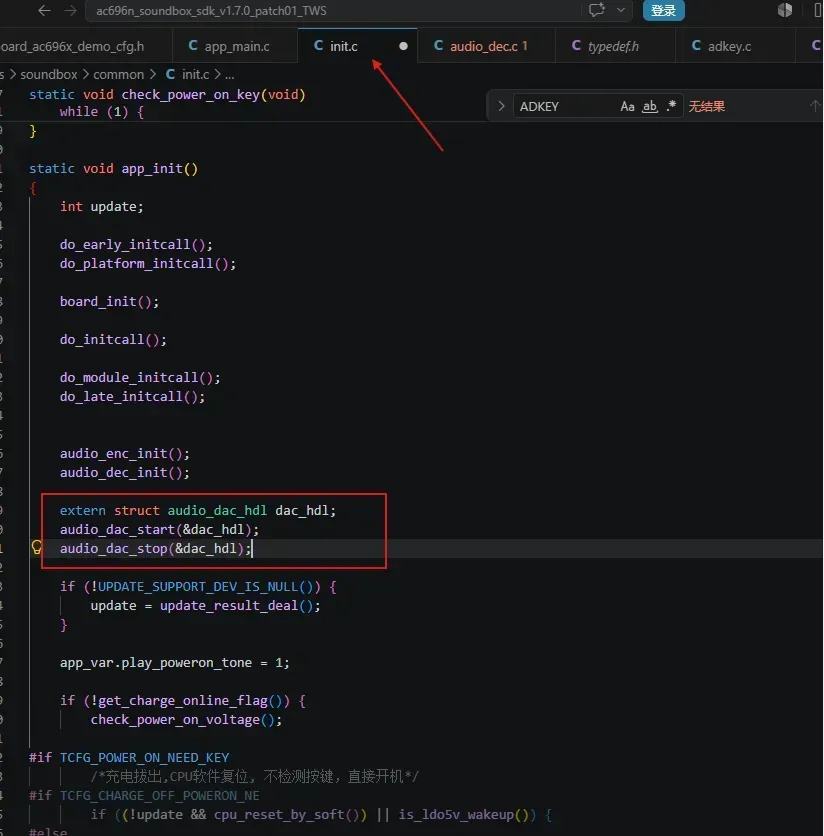Click TCFG_CHARGE_OFF_POWERON_NE macro
The height and width of the screenshot is (836, 824).
(159, 796)
